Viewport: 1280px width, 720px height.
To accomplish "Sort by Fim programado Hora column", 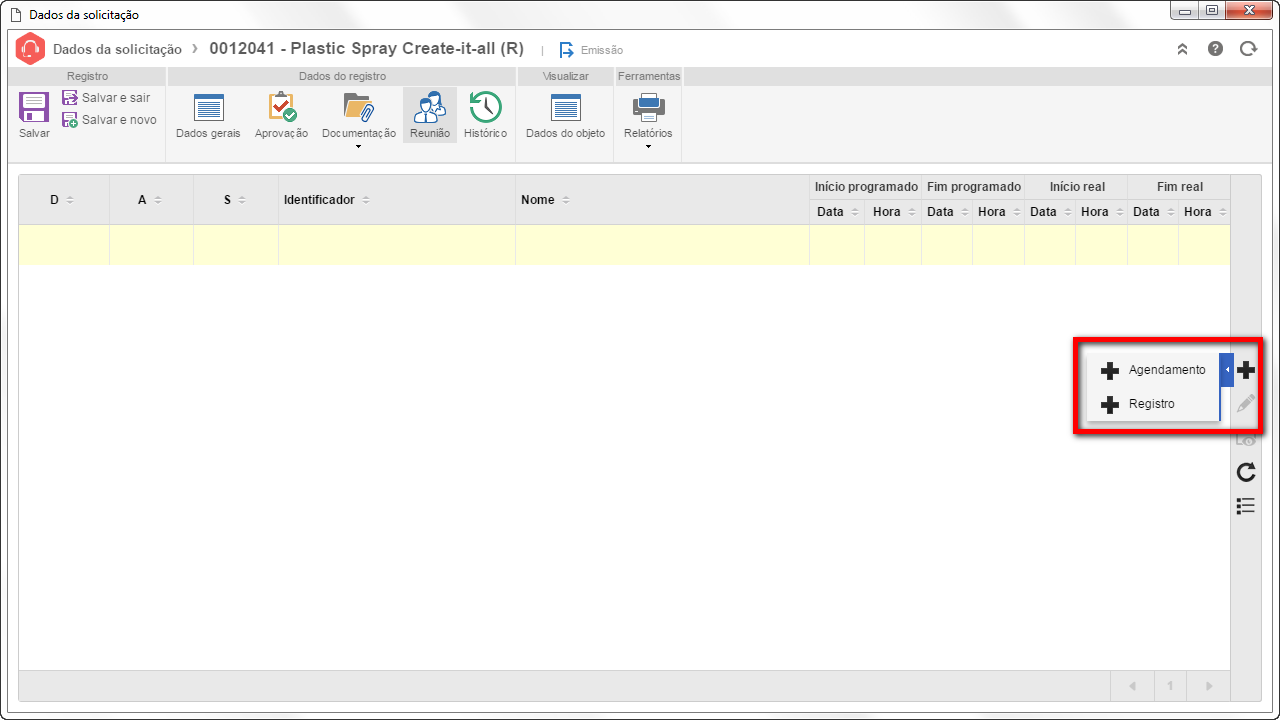I will pos(998,212).
